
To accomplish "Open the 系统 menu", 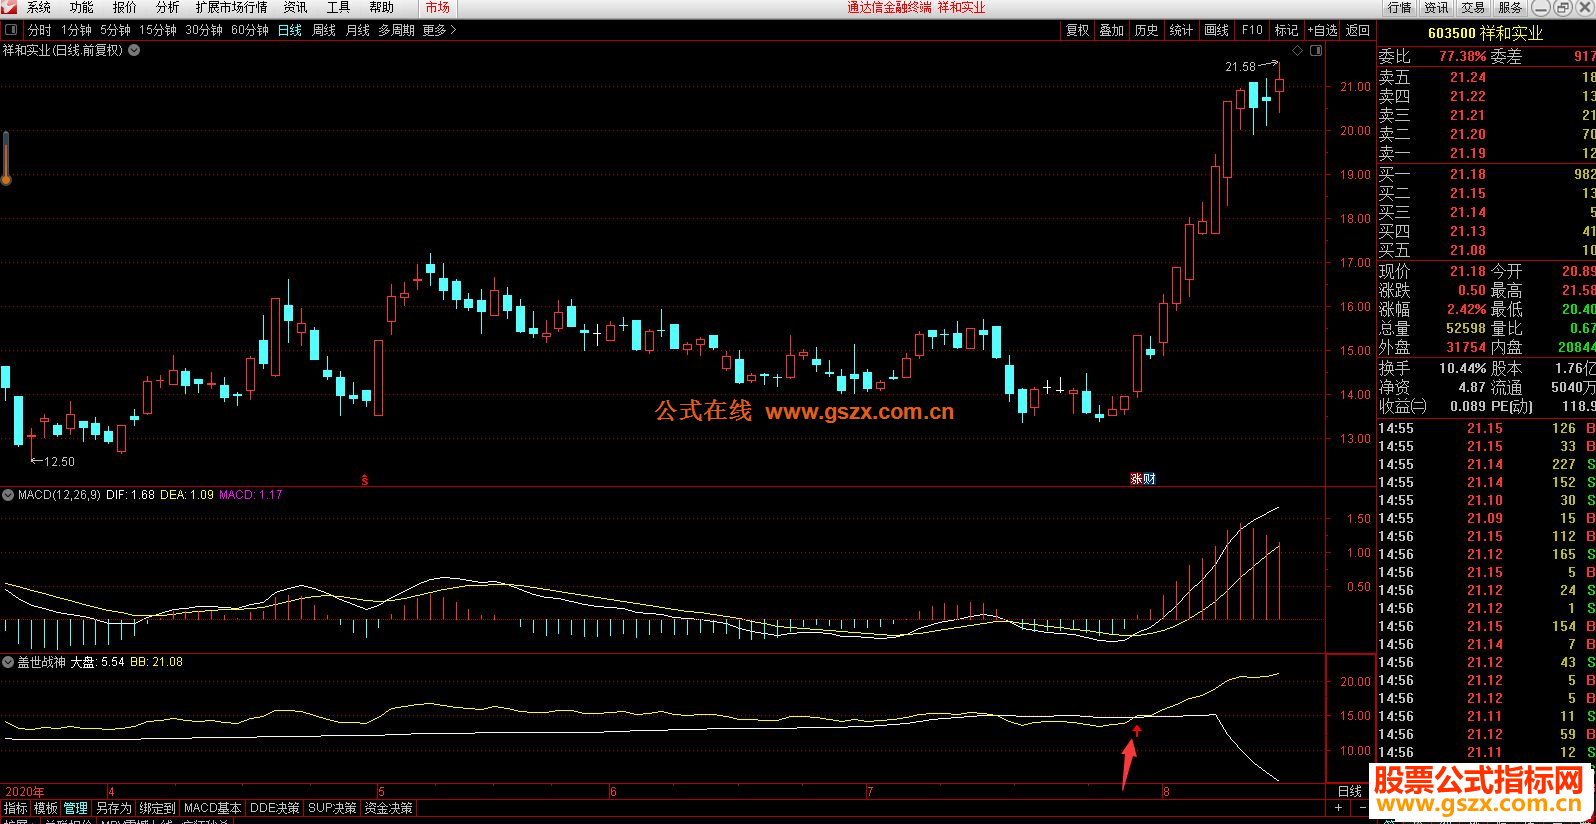I will click(x=39, y=7).
